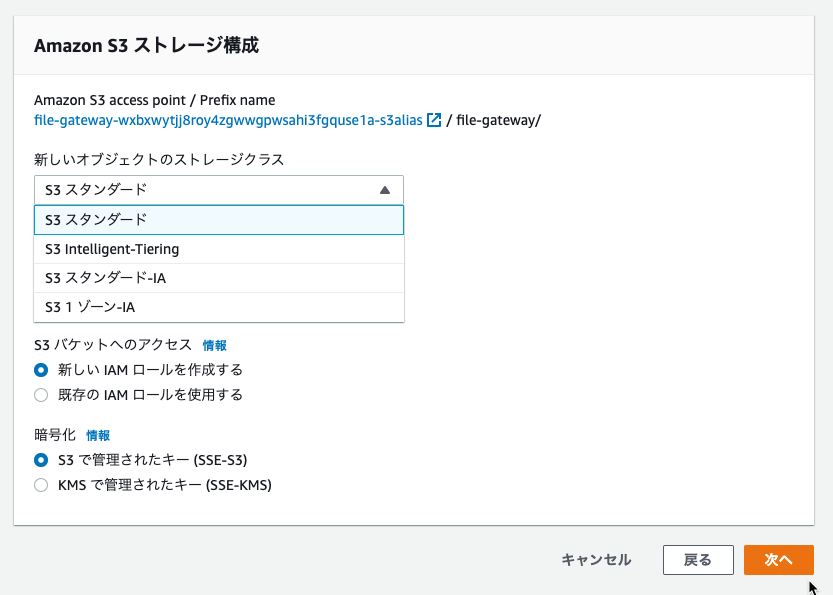Screen dimensions: 833x595
Task: Open 情報 link next to 暗号化
Action: (98, 436)
